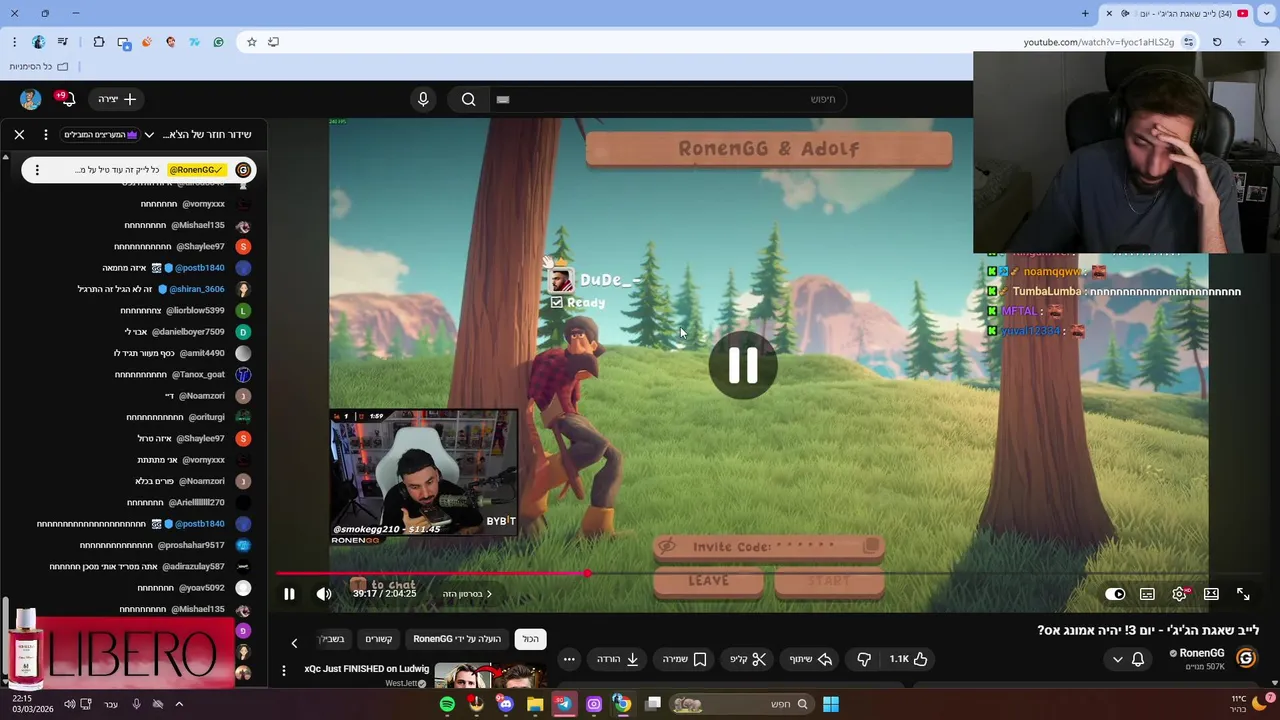
Task: Reload the page with the refresh icon
Action: pyautogui.click(x=1217, y=42)
